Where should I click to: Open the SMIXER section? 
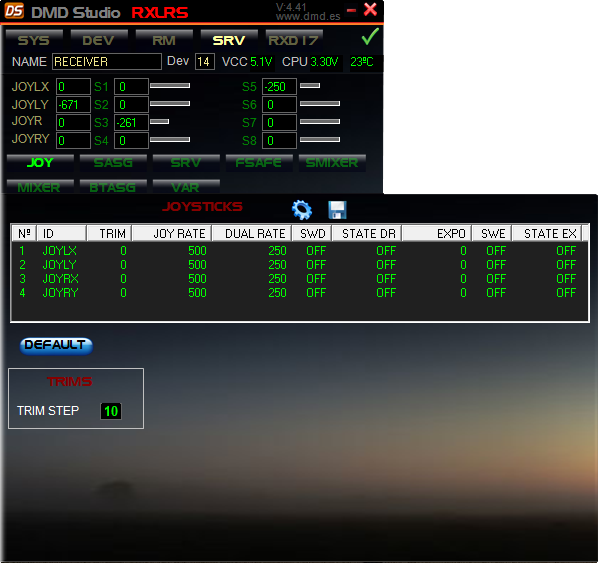pos(332,162)
